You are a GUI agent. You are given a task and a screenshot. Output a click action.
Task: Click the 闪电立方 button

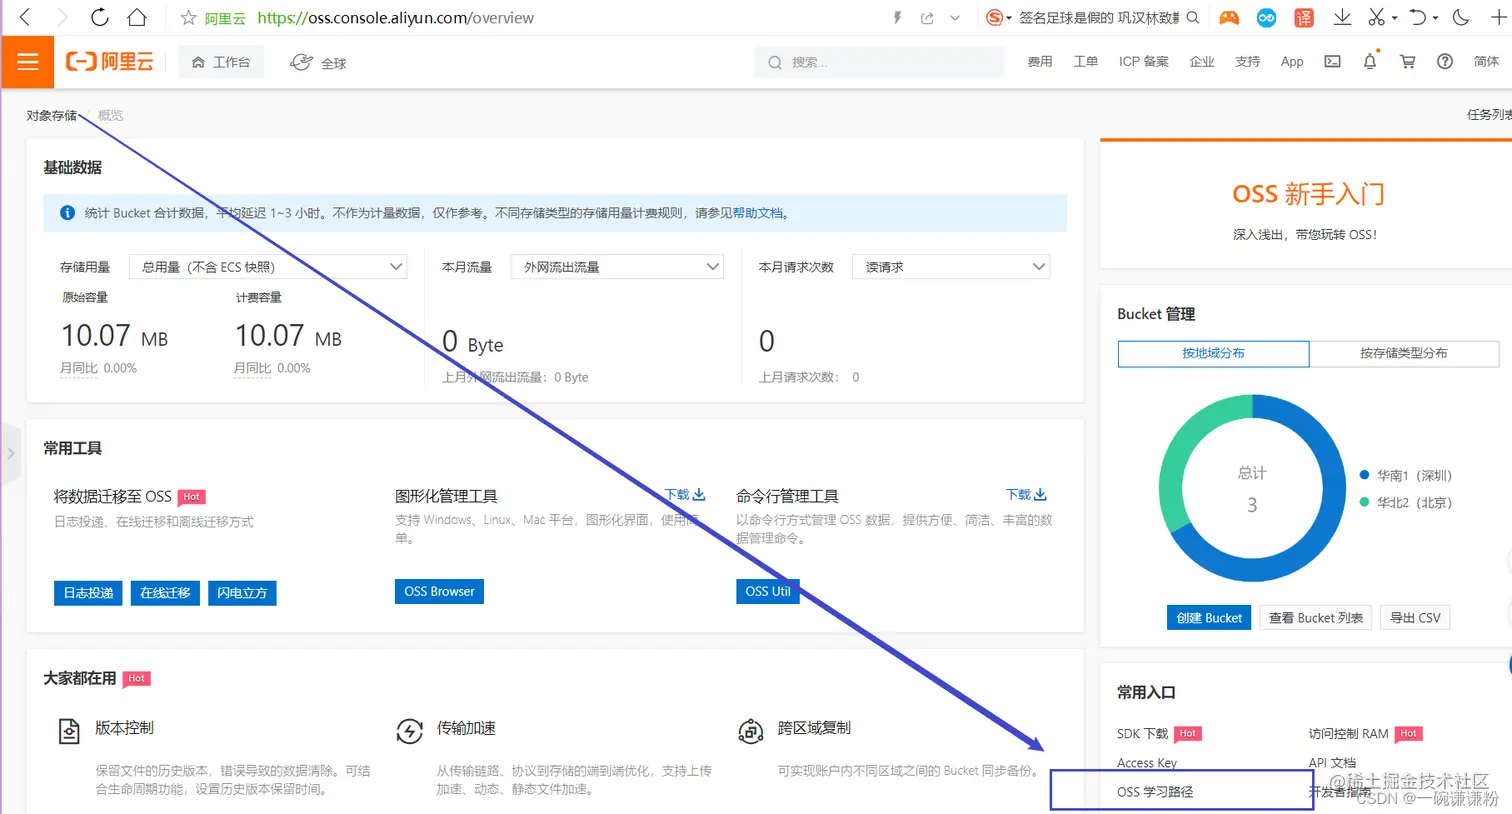click(x=242, y=593)
